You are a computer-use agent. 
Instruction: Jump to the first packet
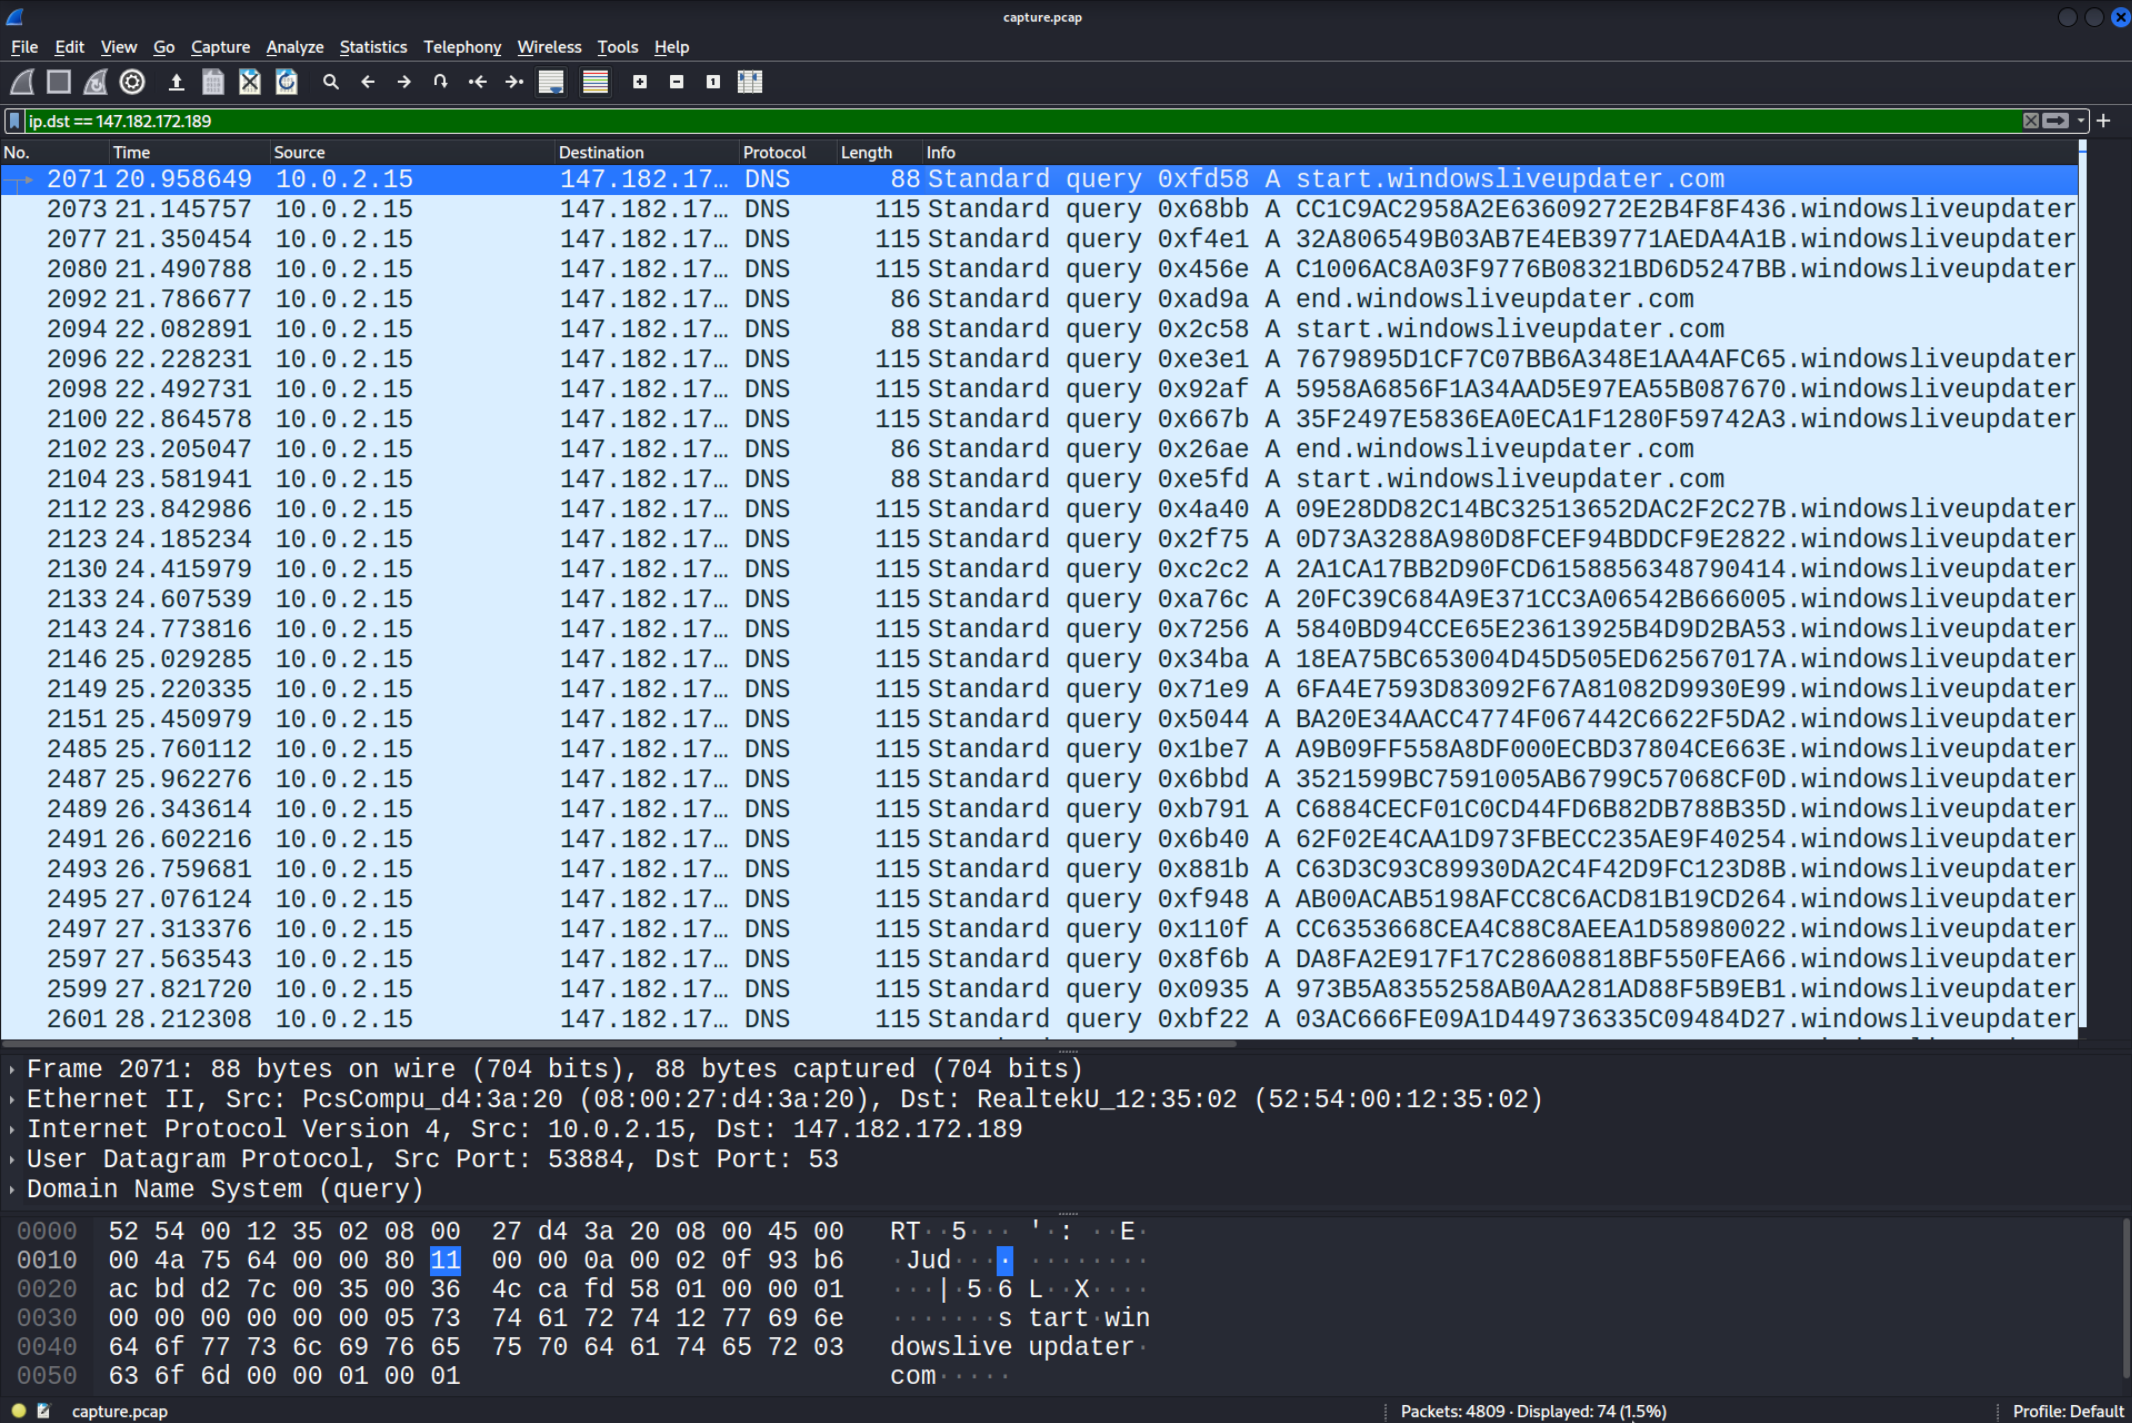[x=478, y=82]
